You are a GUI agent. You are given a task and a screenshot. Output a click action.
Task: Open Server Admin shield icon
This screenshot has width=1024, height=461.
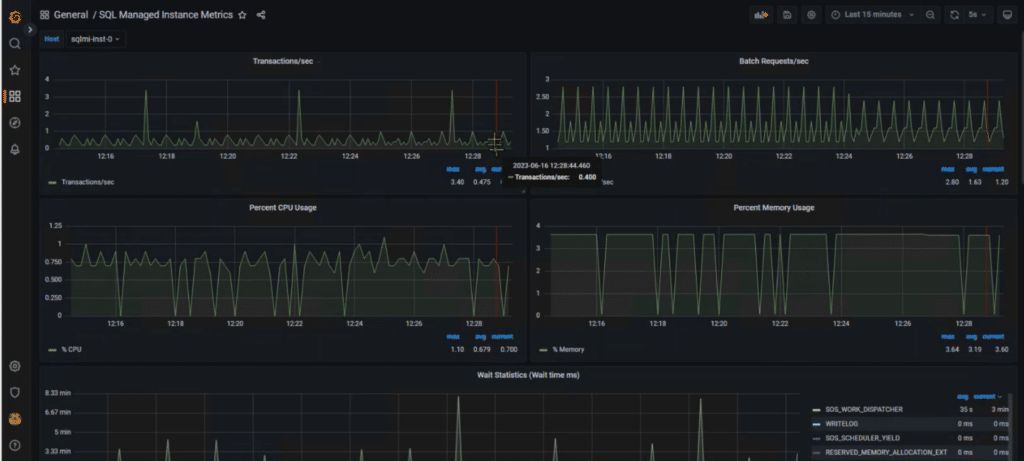(15, 392)
